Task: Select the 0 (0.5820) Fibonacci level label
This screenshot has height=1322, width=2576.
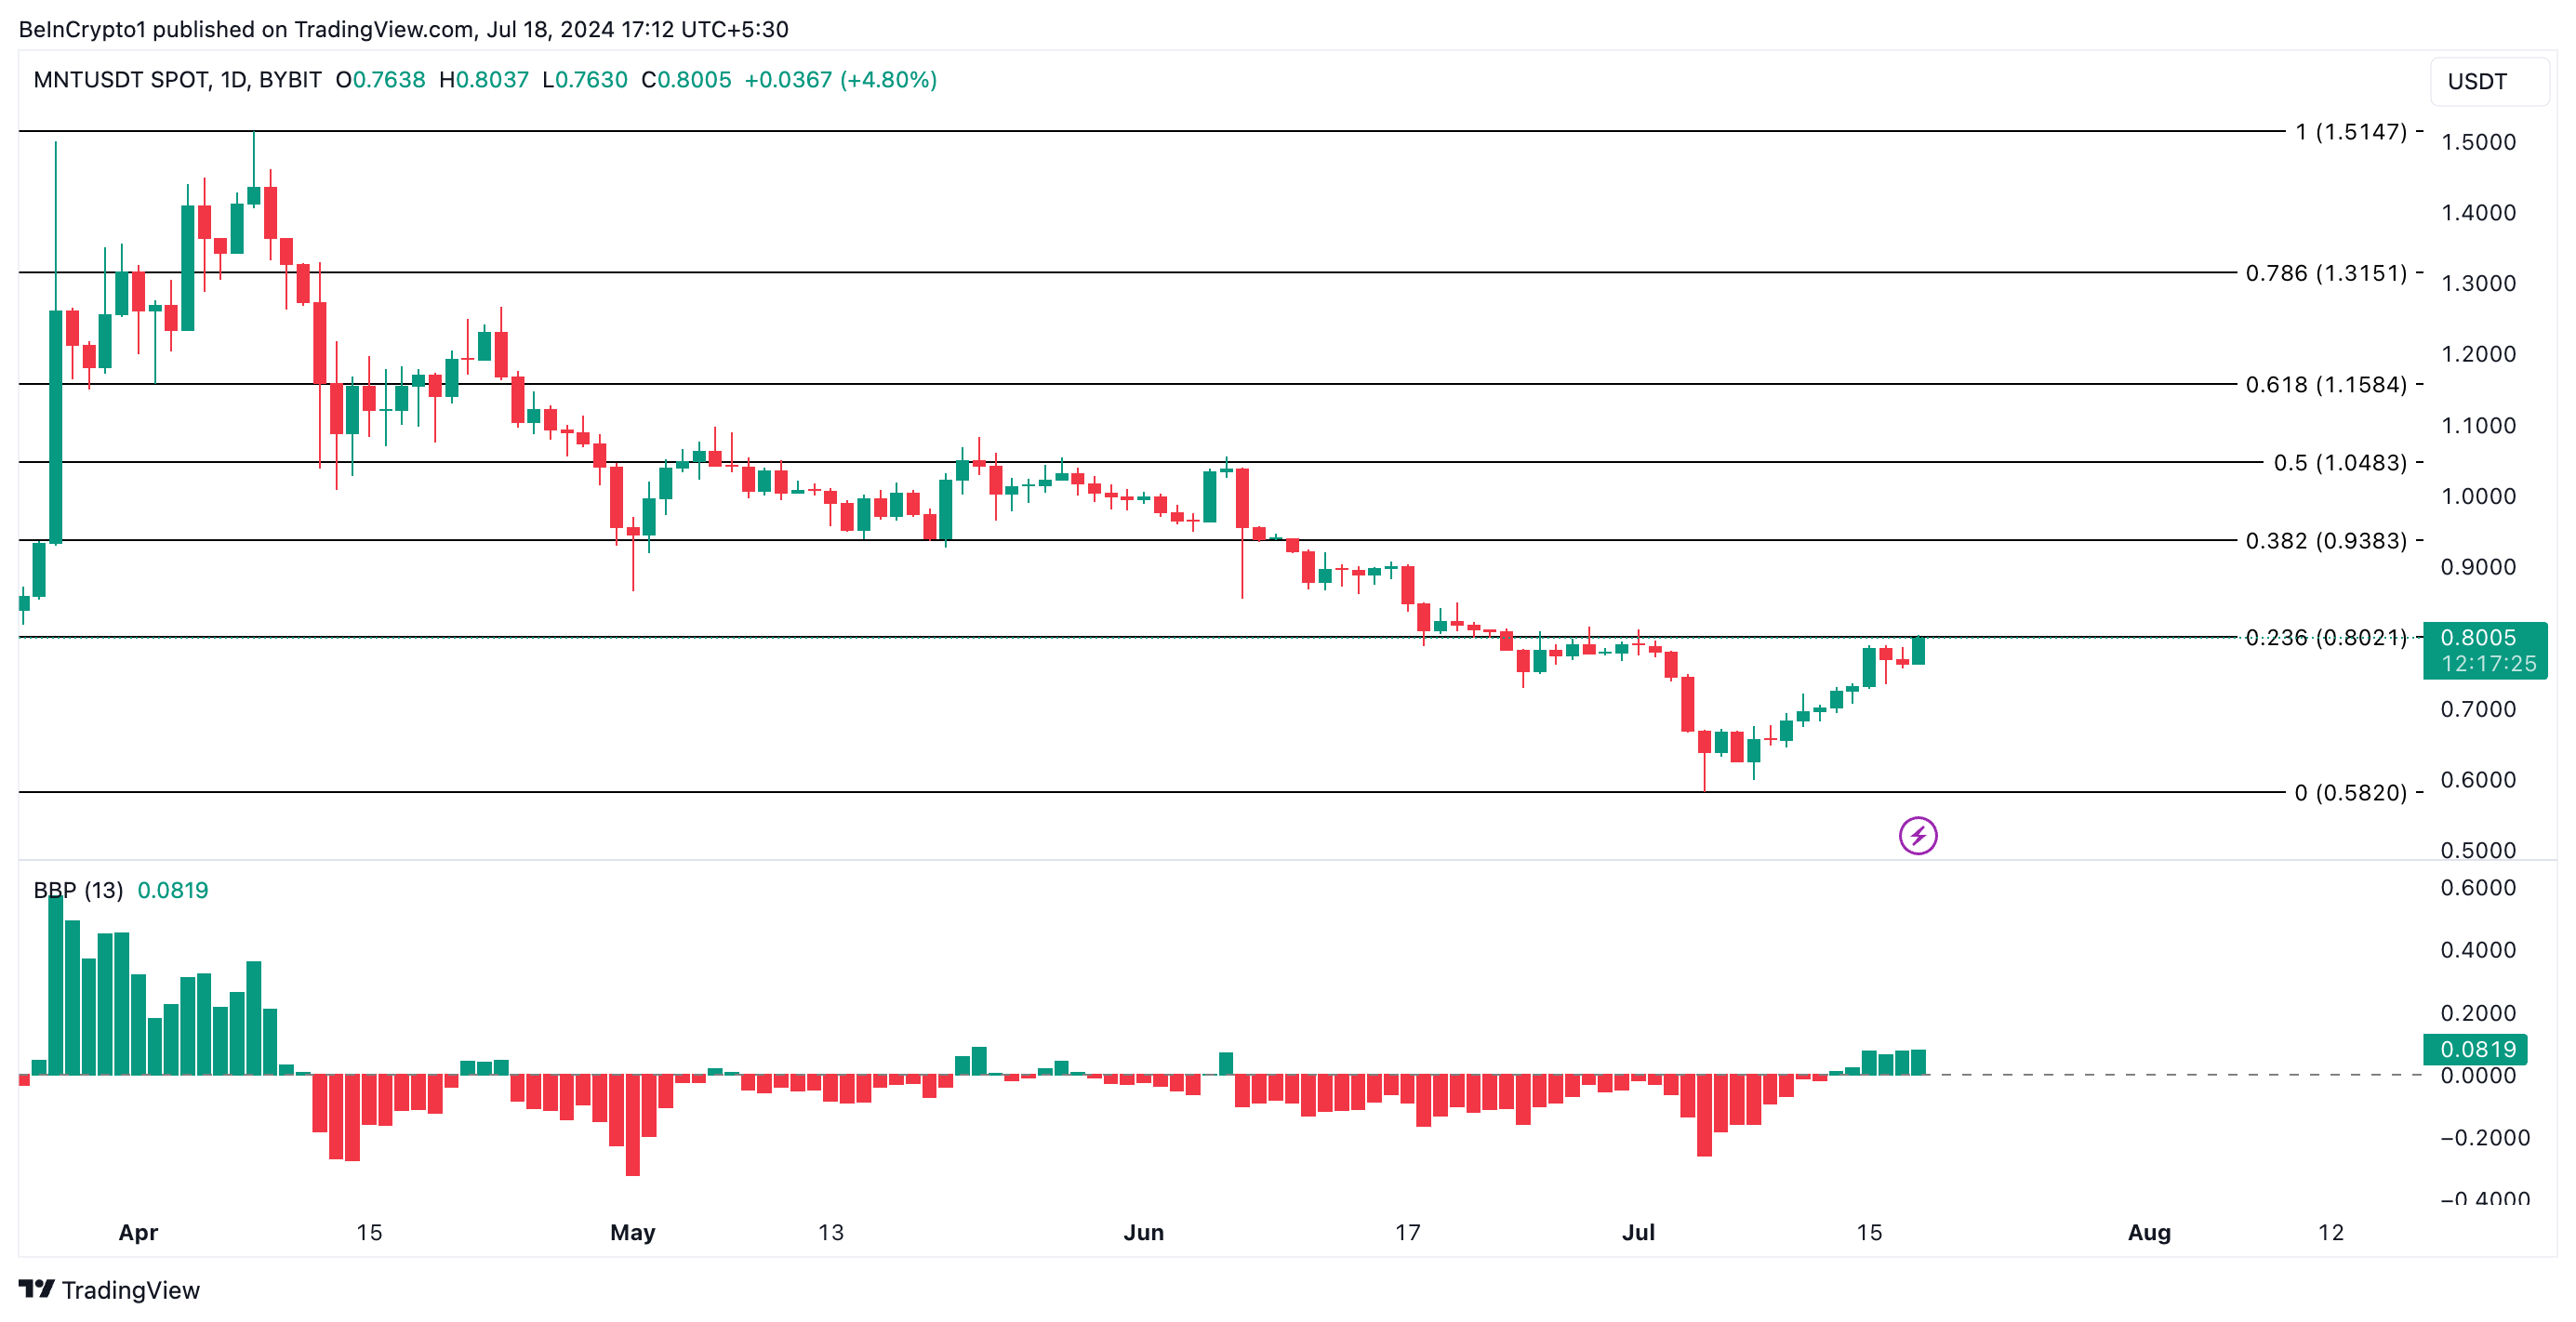Action: click(2350, 793)
